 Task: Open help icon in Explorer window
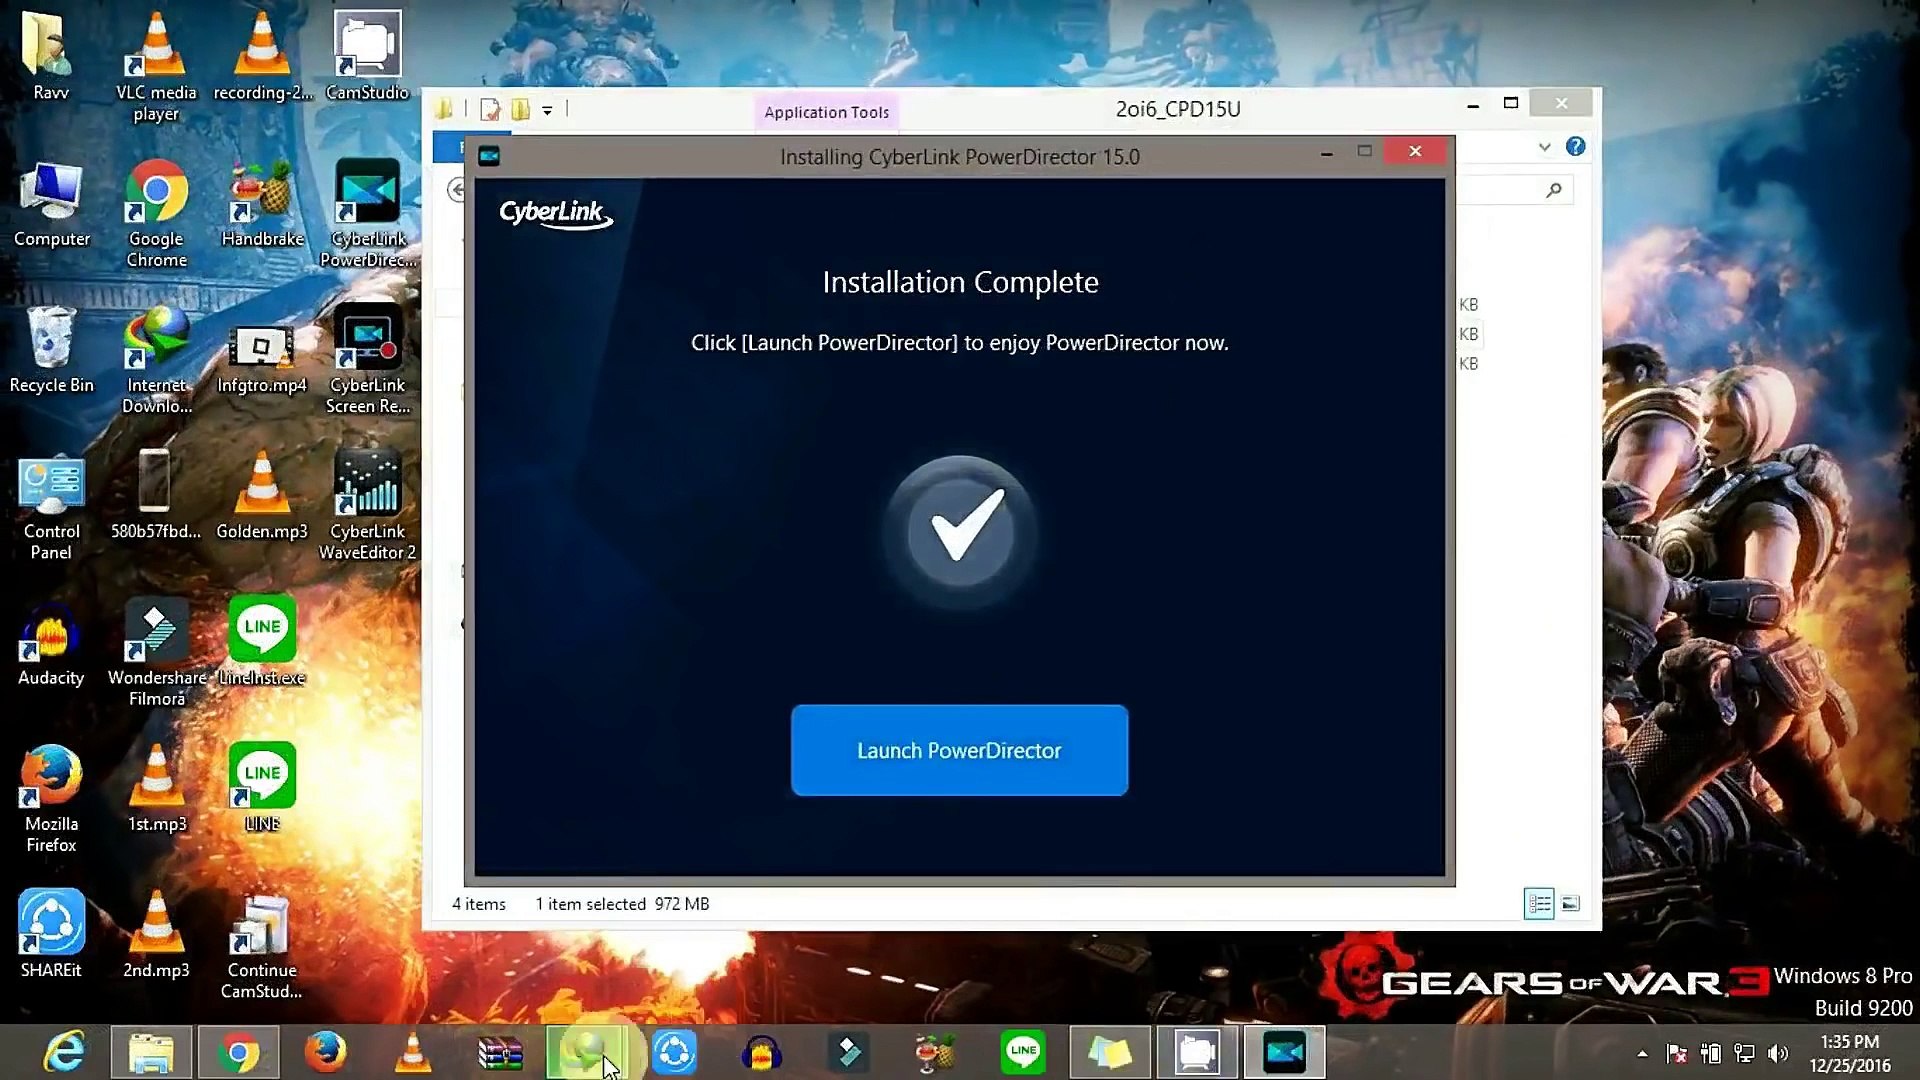(1575, 147)
